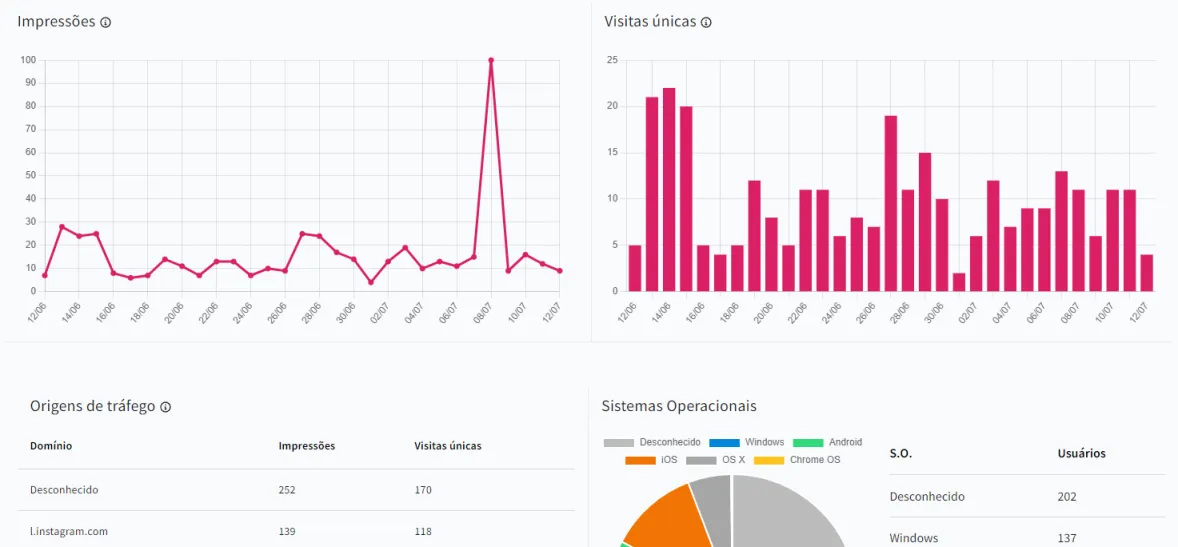
Task: Click the 118 unique visits value
Action: click(423, 531)
